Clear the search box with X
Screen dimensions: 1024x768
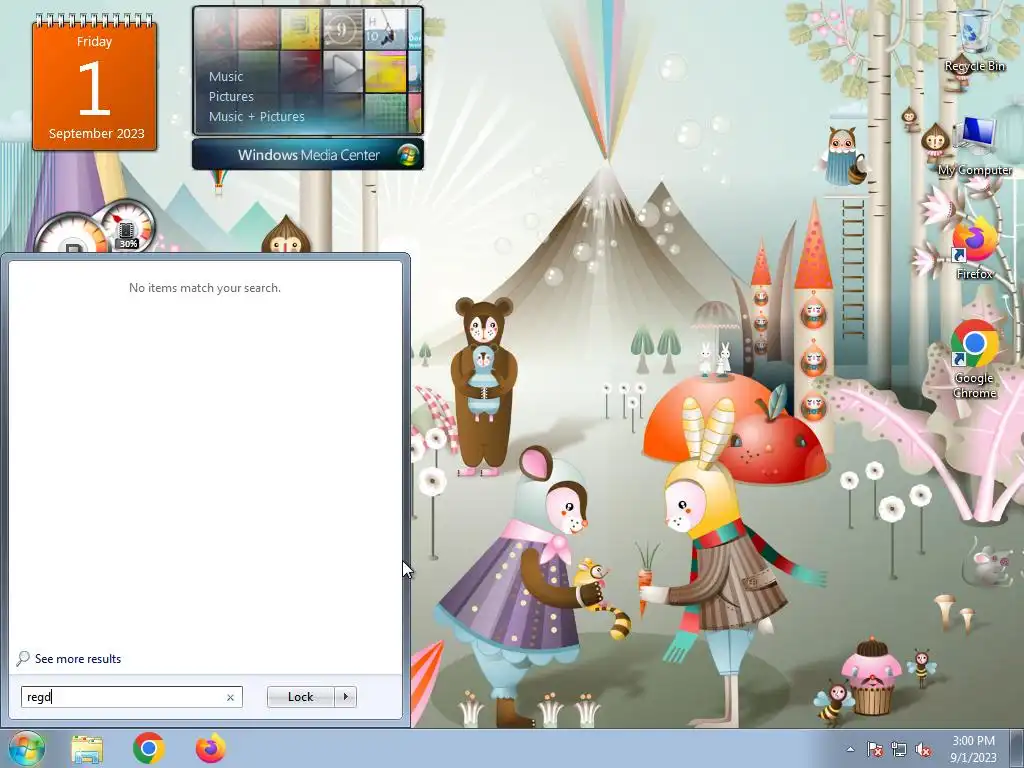pos(230,697)
